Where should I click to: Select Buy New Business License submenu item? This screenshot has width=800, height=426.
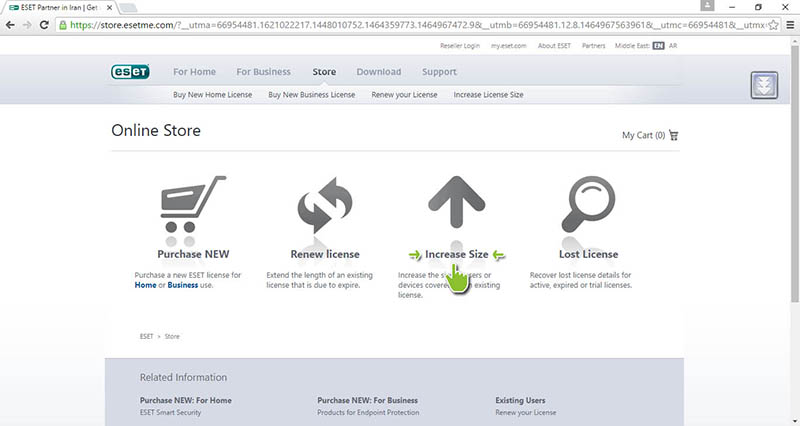click(x=312, y=94)
